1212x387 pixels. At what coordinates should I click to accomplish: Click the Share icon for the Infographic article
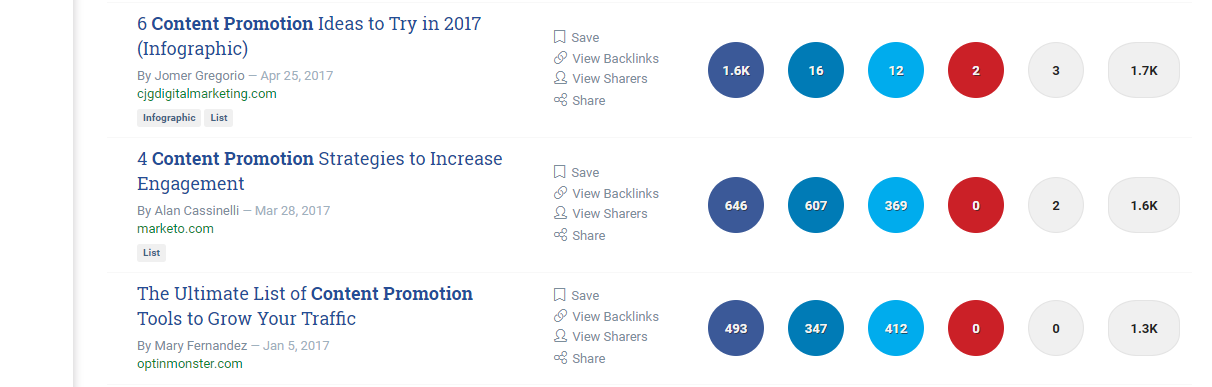tap(560, 100)
